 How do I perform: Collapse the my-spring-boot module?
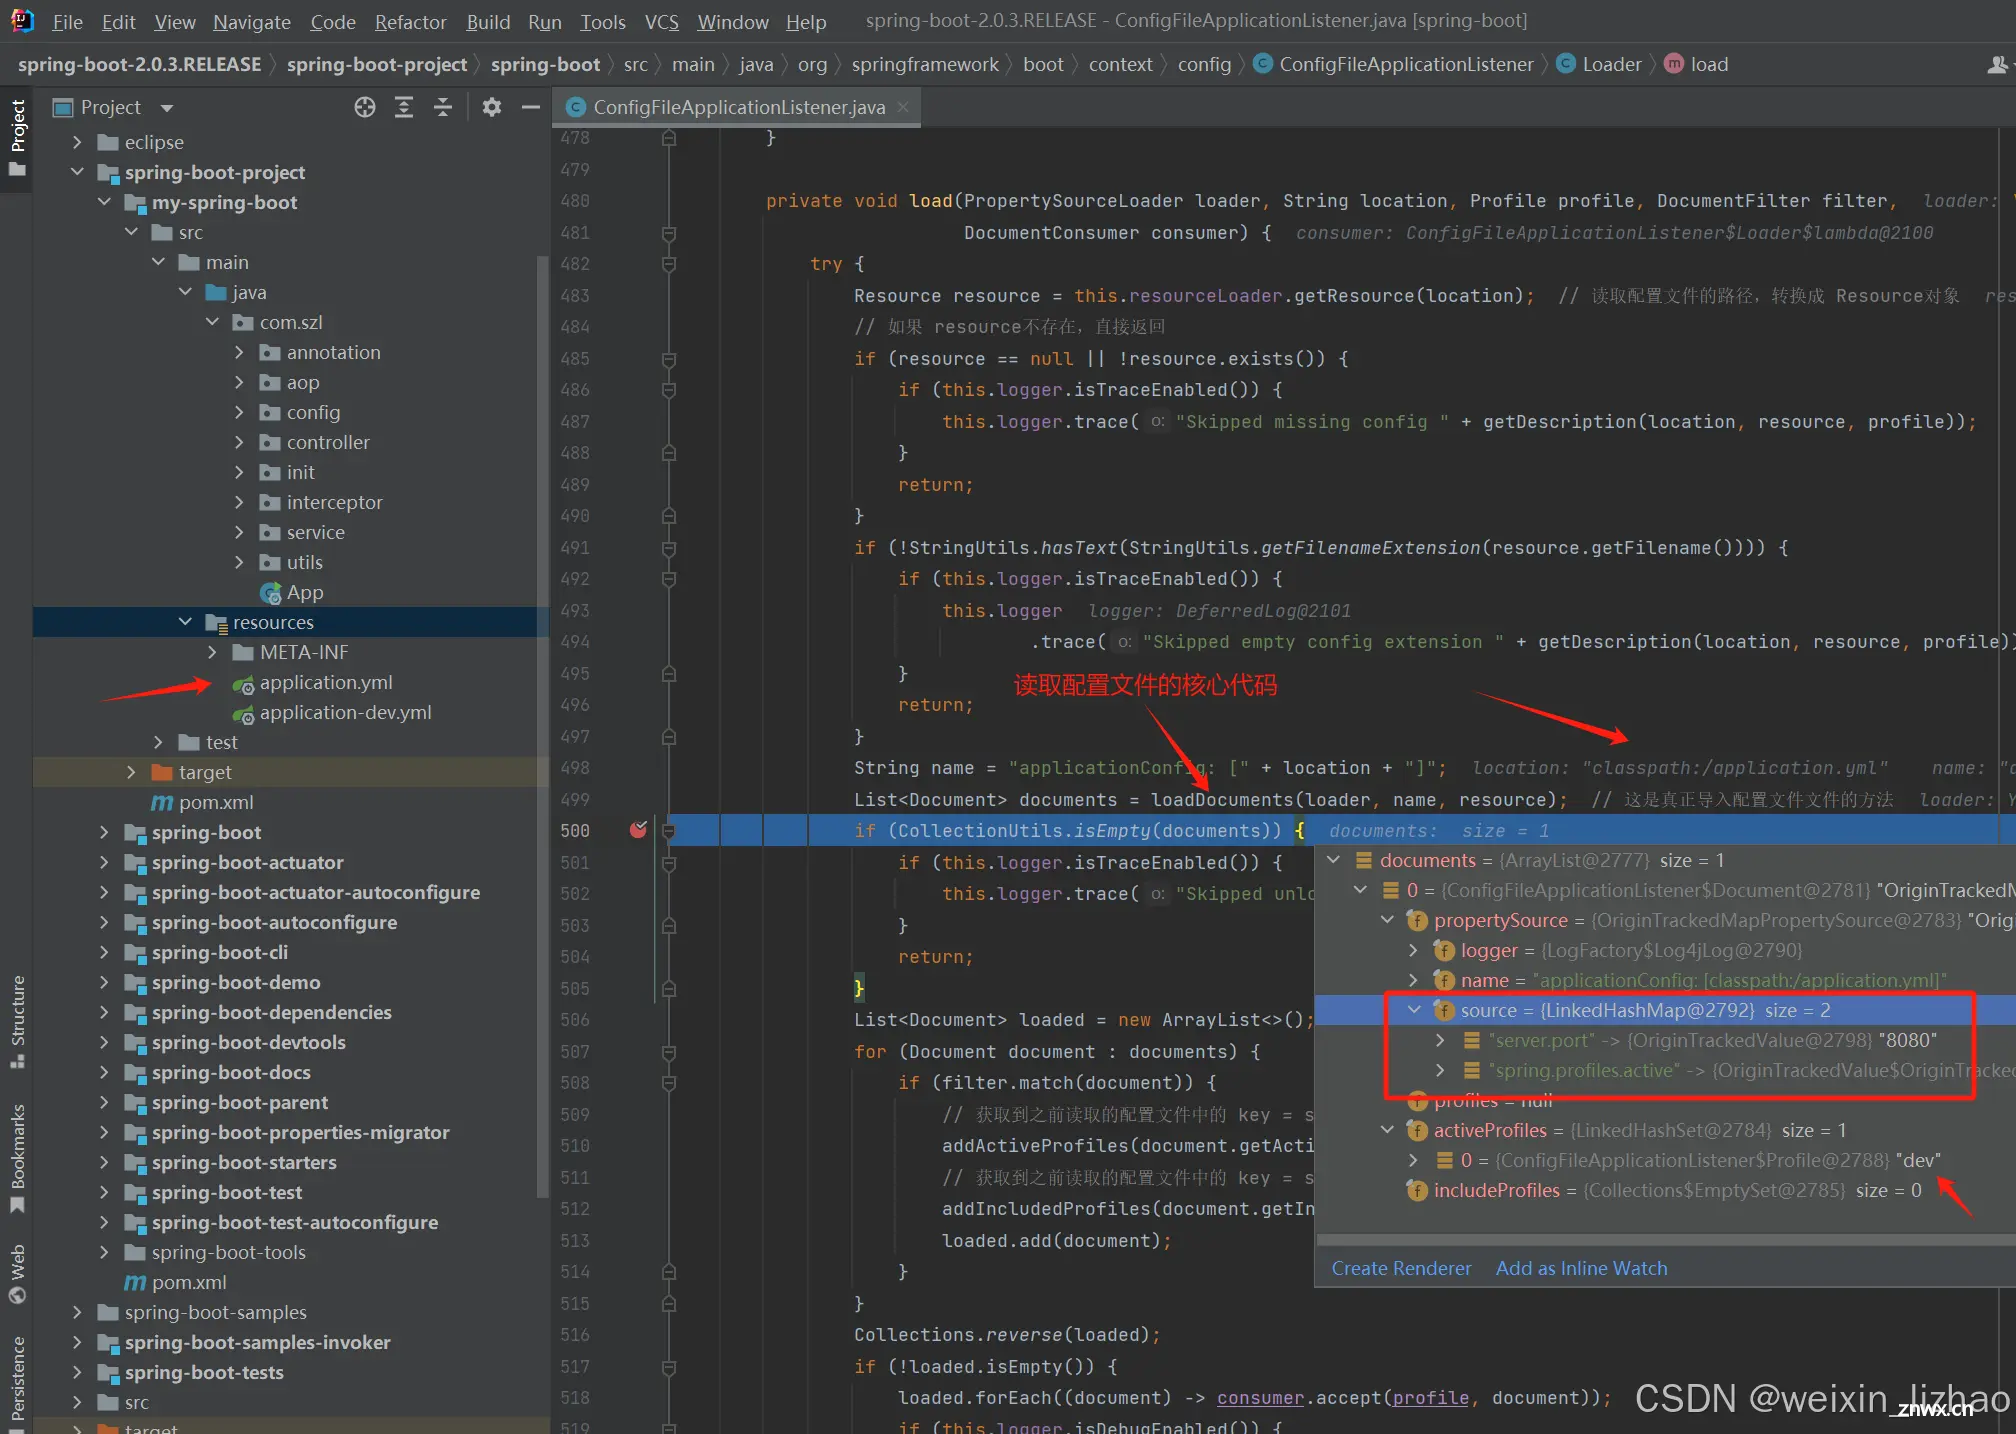coord(104,202)
